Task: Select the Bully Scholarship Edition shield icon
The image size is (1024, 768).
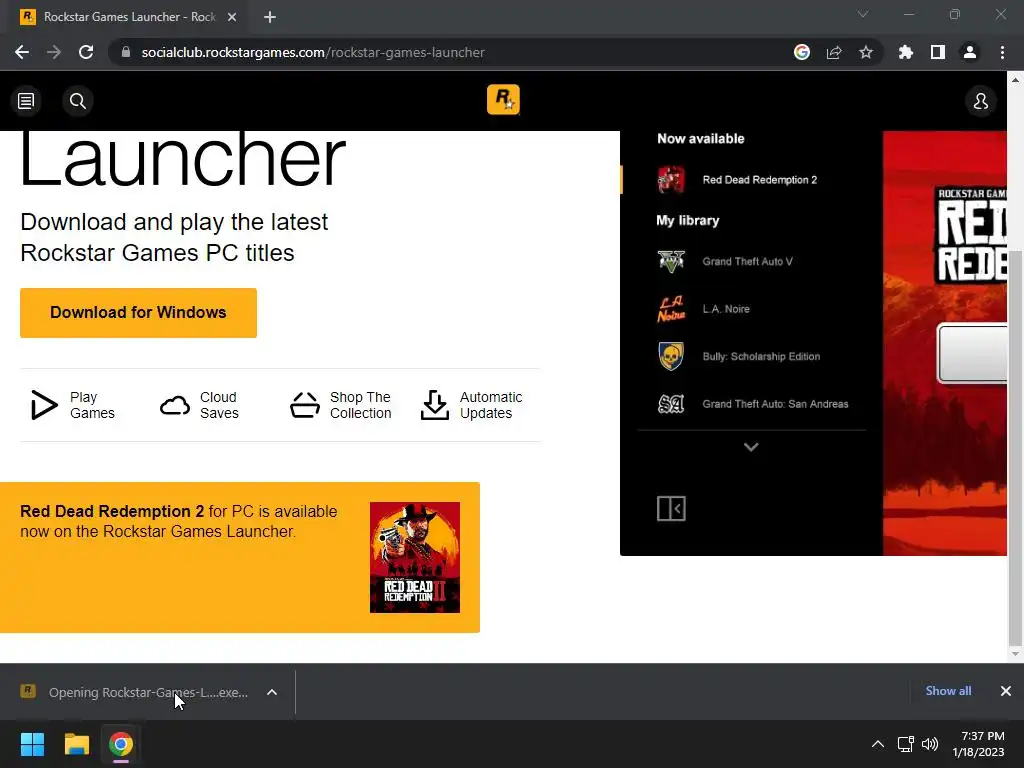Action: pos(671,357)
